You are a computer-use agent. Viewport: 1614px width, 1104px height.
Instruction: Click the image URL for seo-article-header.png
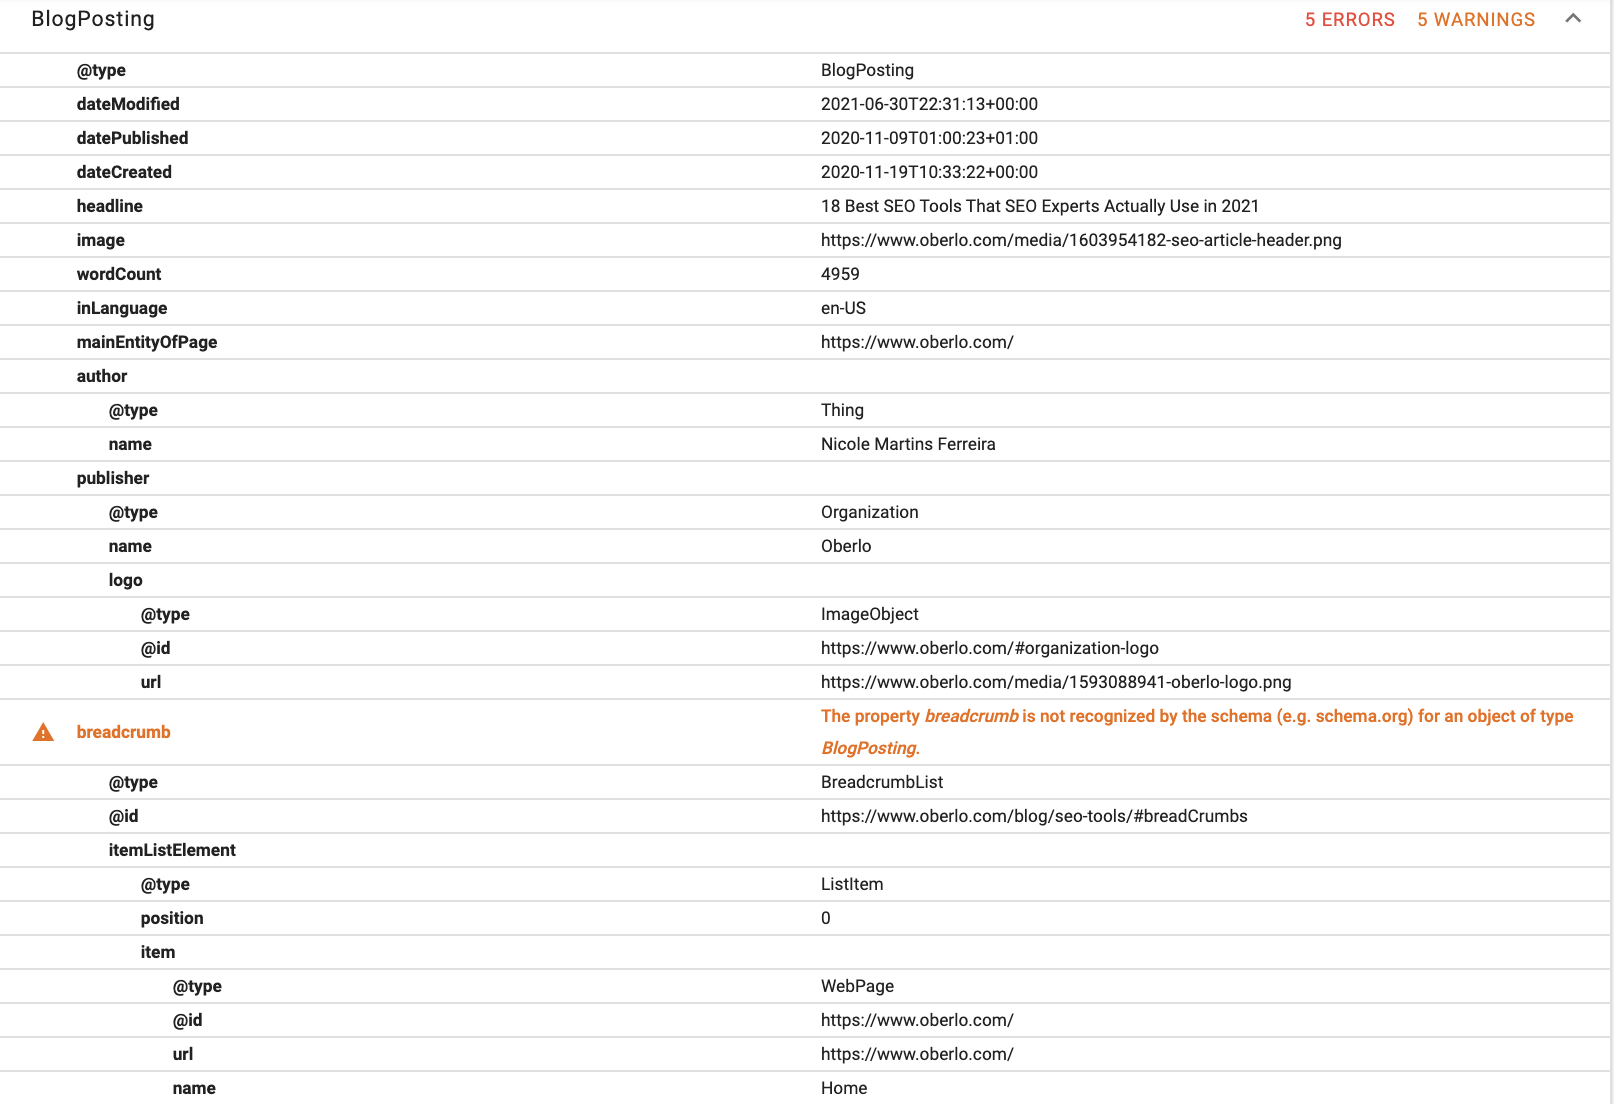[1081, 240]
